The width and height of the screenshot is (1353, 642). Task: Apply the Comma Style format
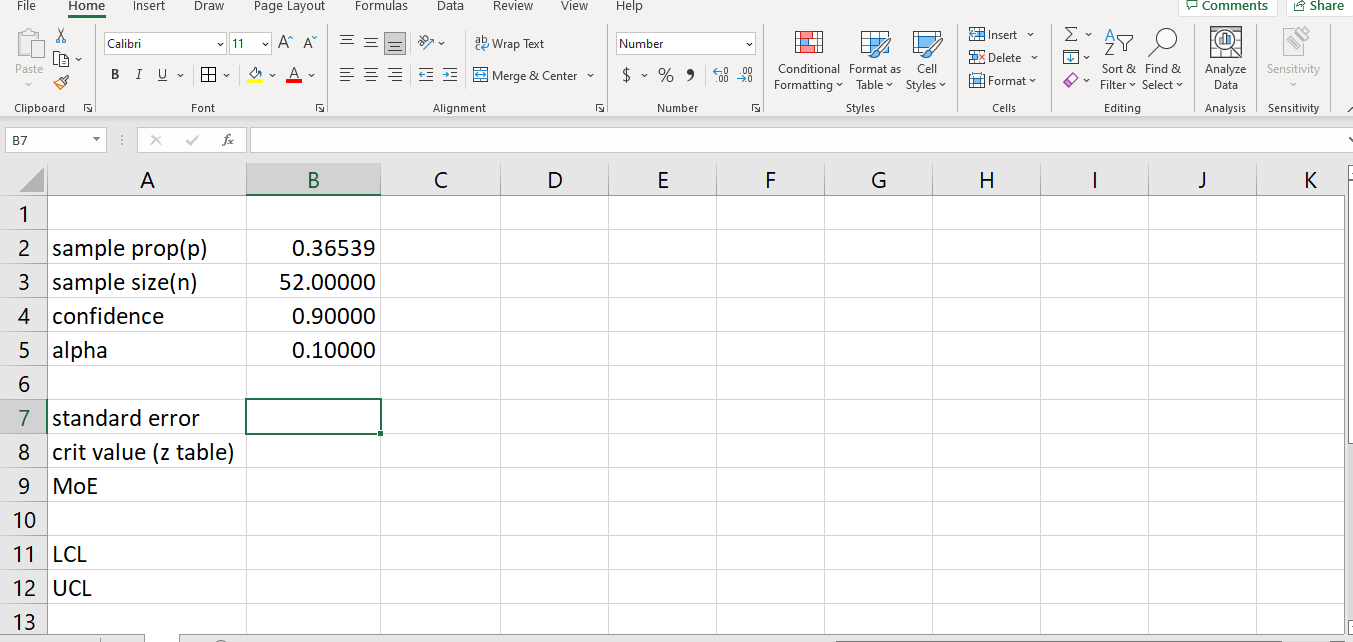point(693,74)
